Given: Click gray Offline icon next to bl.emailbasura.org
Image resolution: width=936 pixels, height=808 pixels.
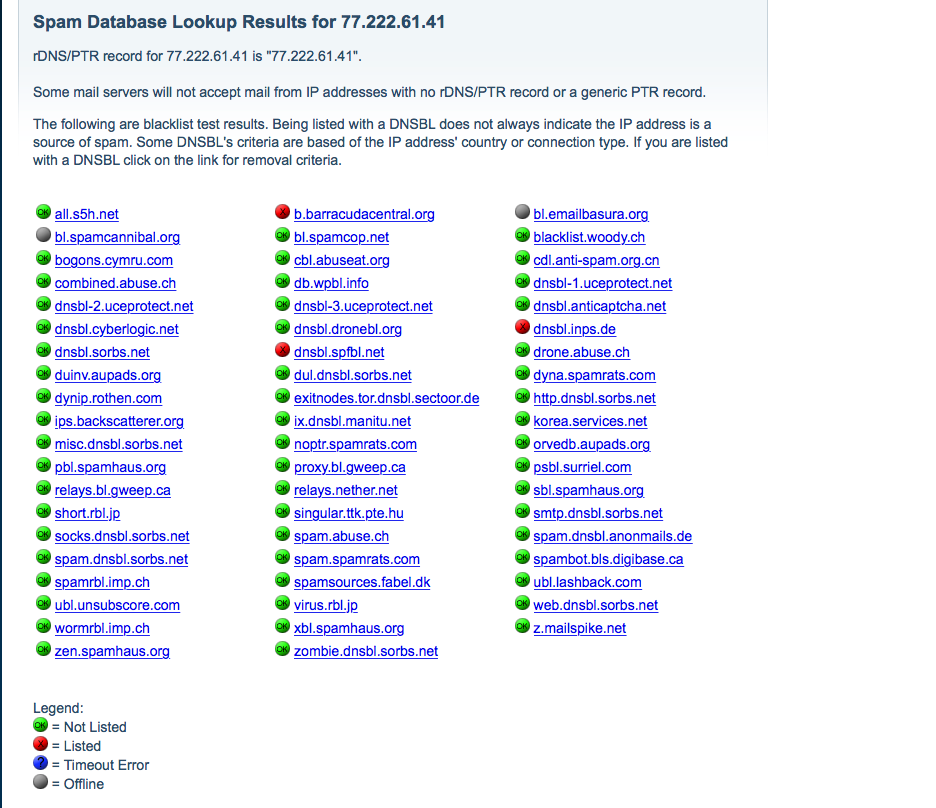Looking at the screenshot, I should tap(522, 213).
